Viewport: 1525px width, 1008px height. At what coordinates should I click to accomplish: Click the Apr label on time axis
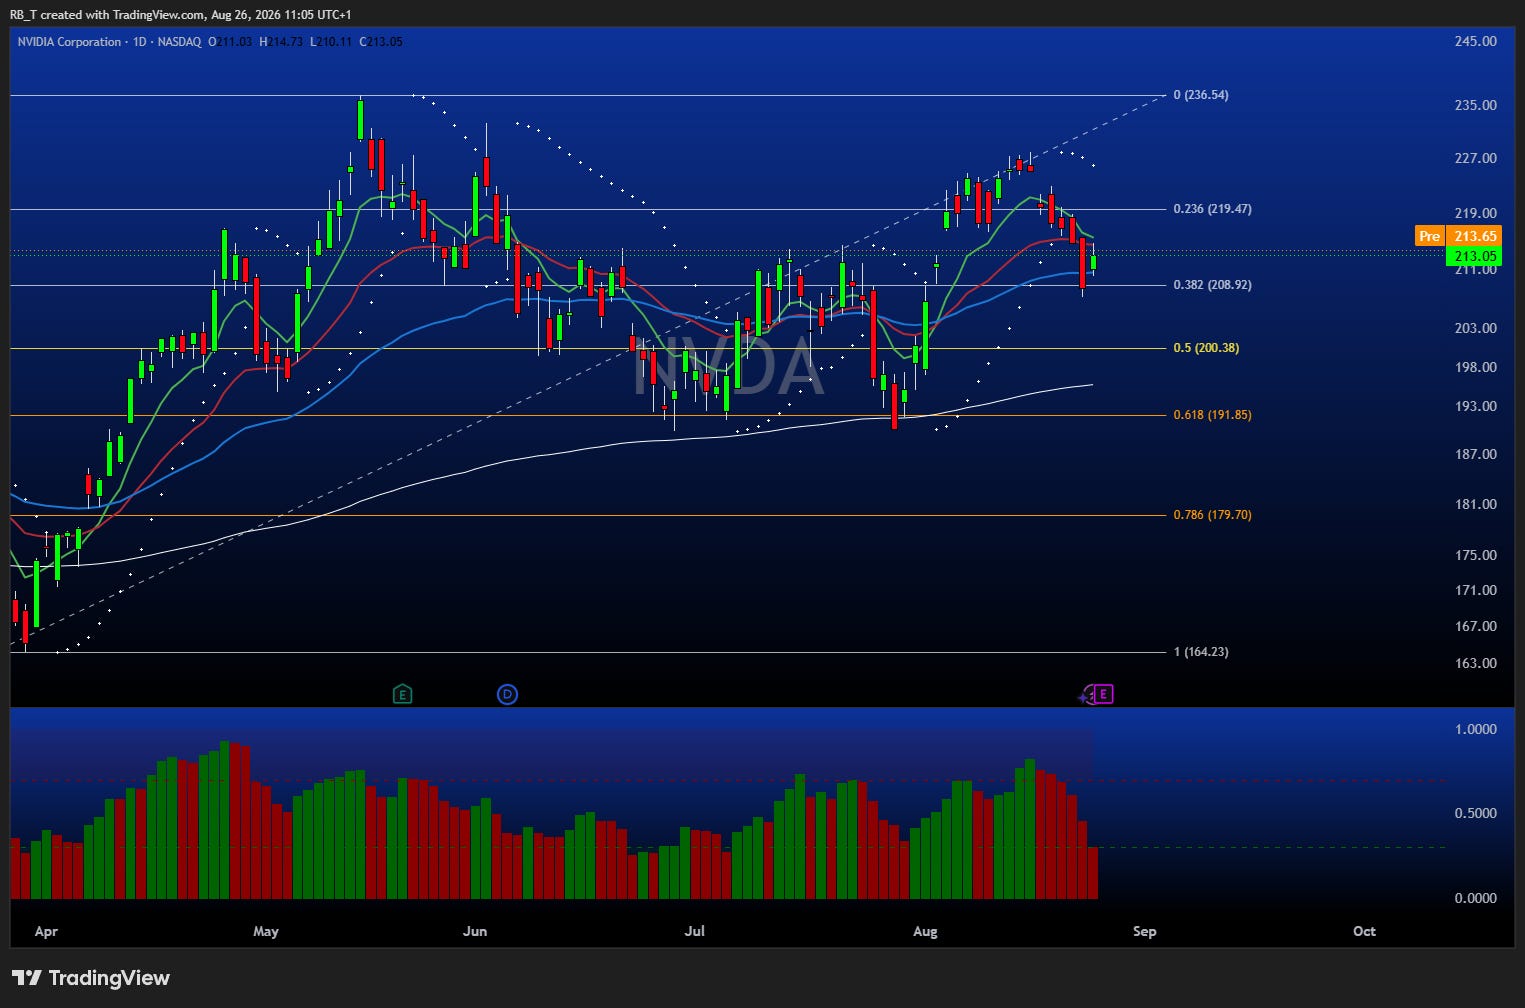tap(46, 931)
